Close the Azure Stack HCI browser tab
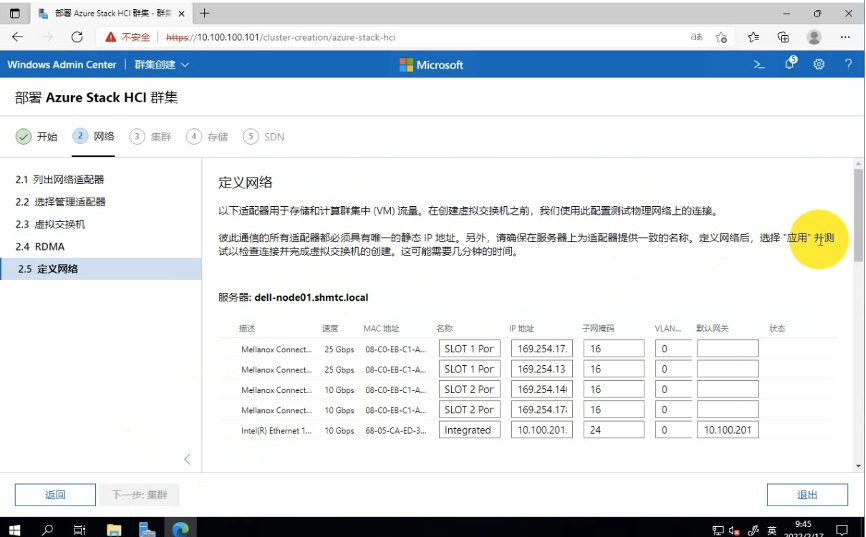The width and height of the screenshot is (866, 537). [x=181, y=14]
